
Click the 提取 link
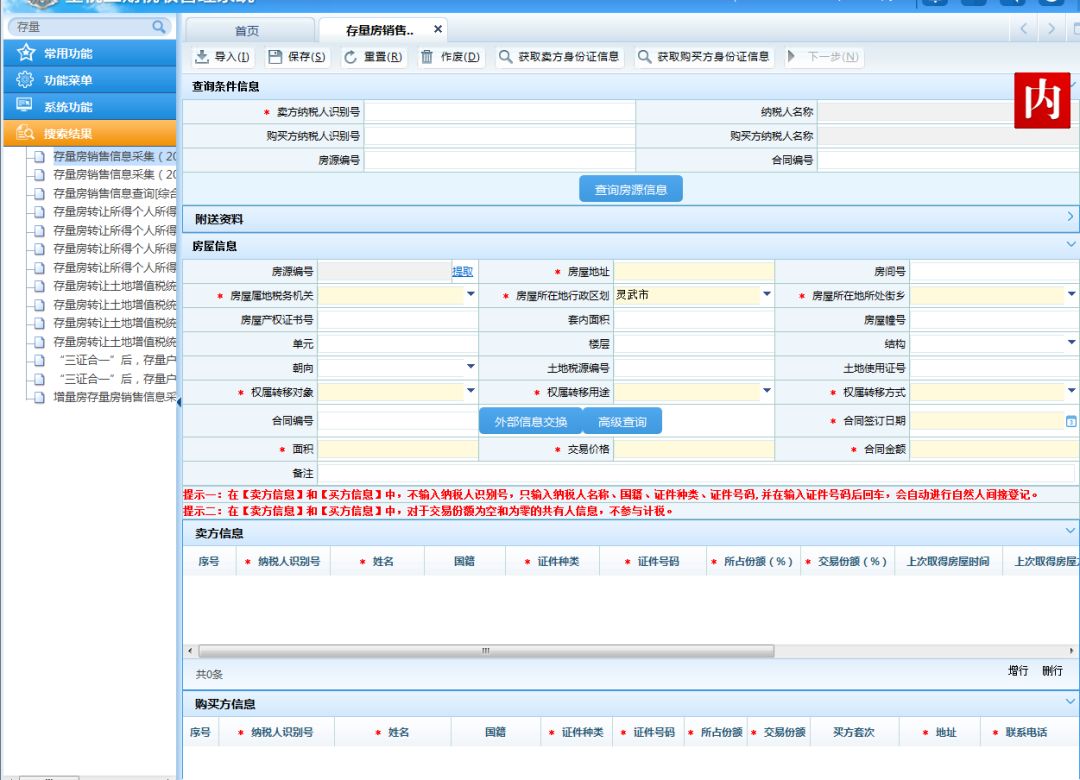coord(462,271)
